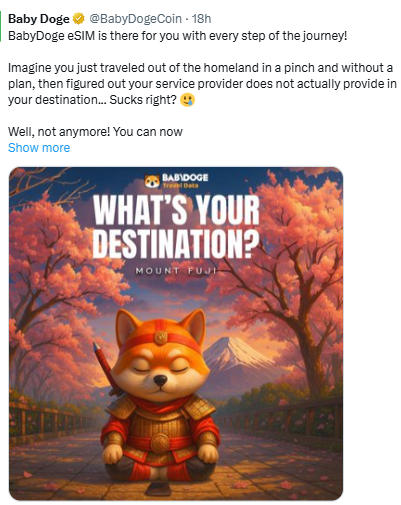Click the green vertical bar beside the tweet header
This screenshot has width=401, height=505.
(x=1, y=26)
